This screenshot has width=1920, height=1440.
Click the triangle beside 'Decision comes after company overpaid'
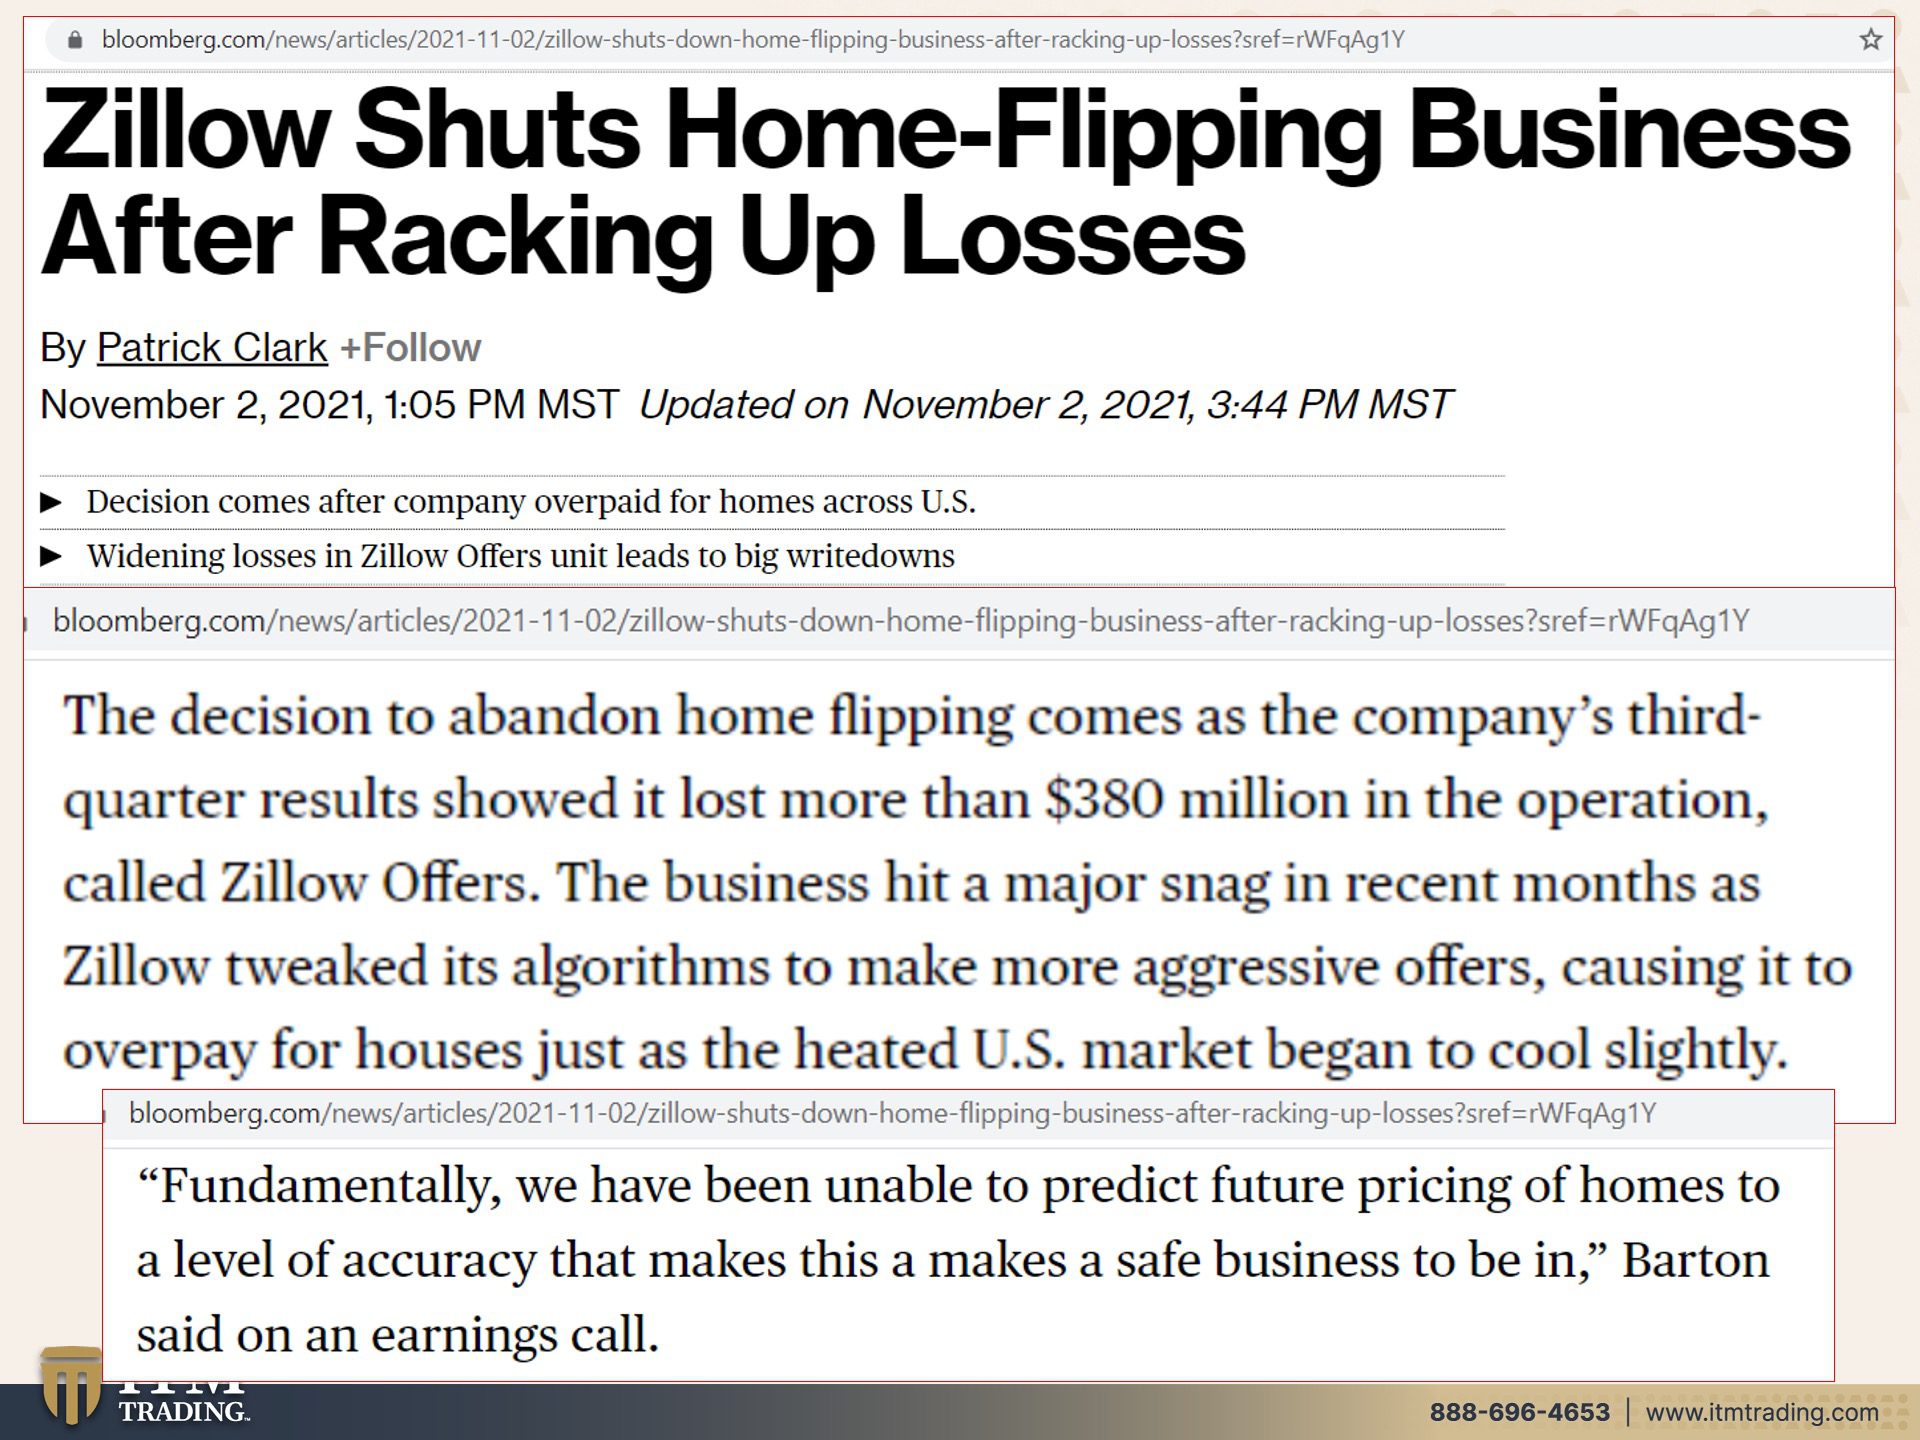(x=51, y=502)
